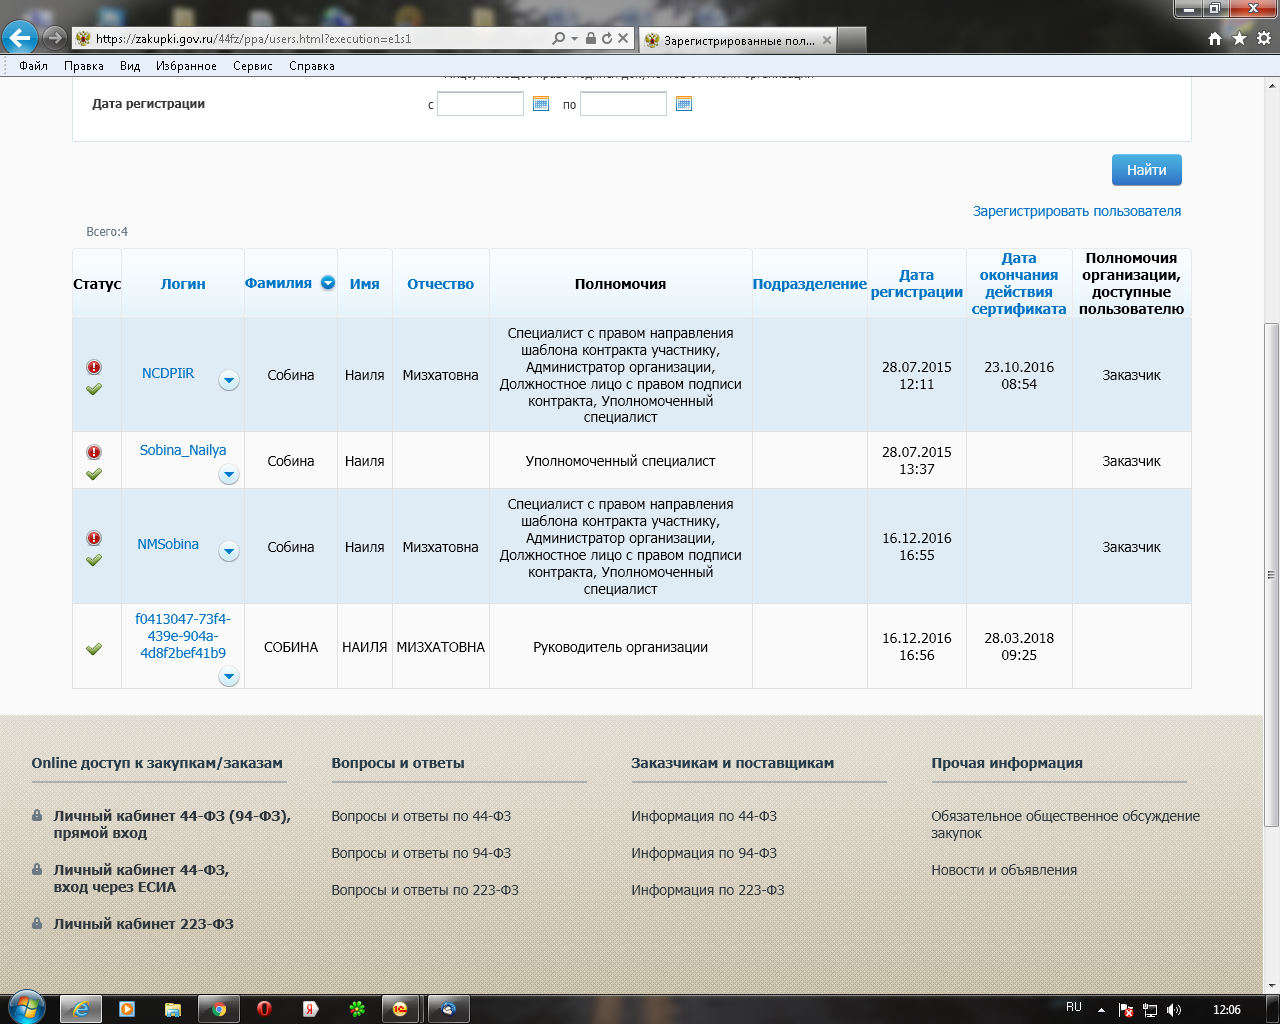Click Зарегистрировать пользователя link
Image resolution: width=1280 pixels, height=1024 pixels.
tap(1077, 211)
